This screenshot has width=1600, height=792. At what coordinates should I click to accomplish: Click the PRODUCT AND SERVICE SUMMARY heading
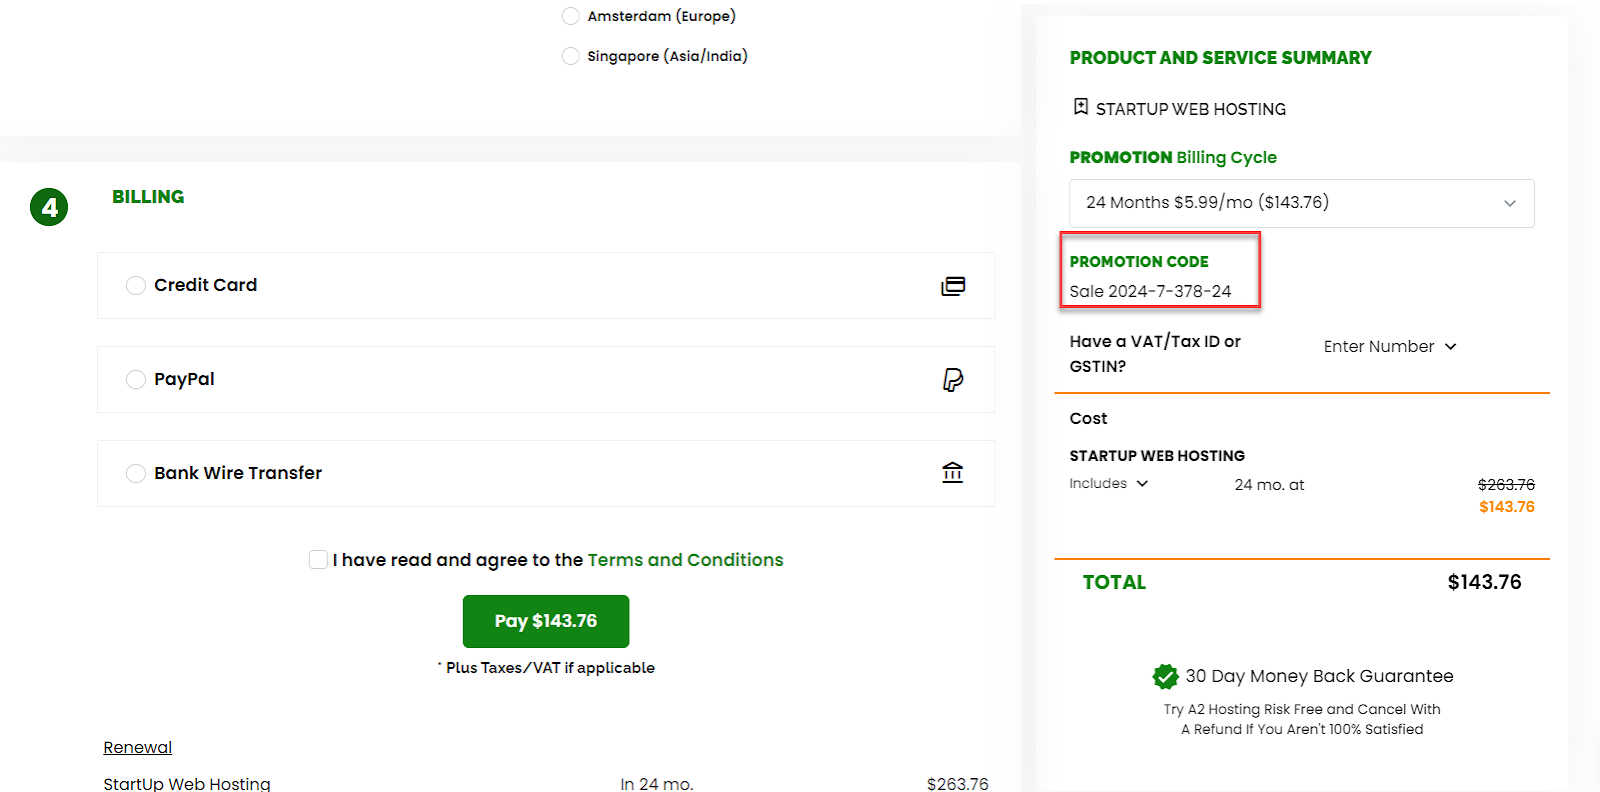(x=1220, y=58)
